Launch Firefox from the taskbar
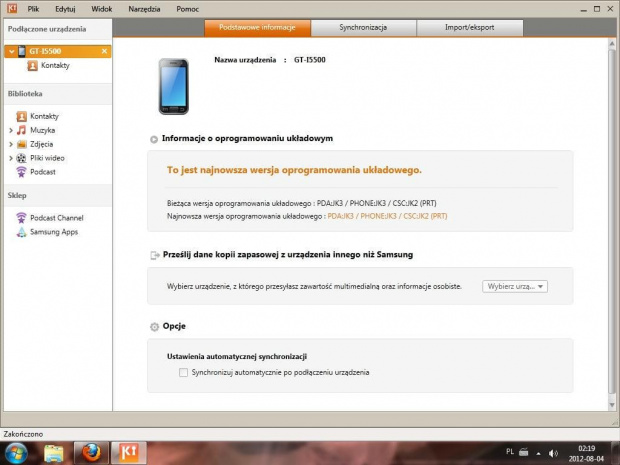The width and height of the screenshot is (620, 465). pos(91,453)
